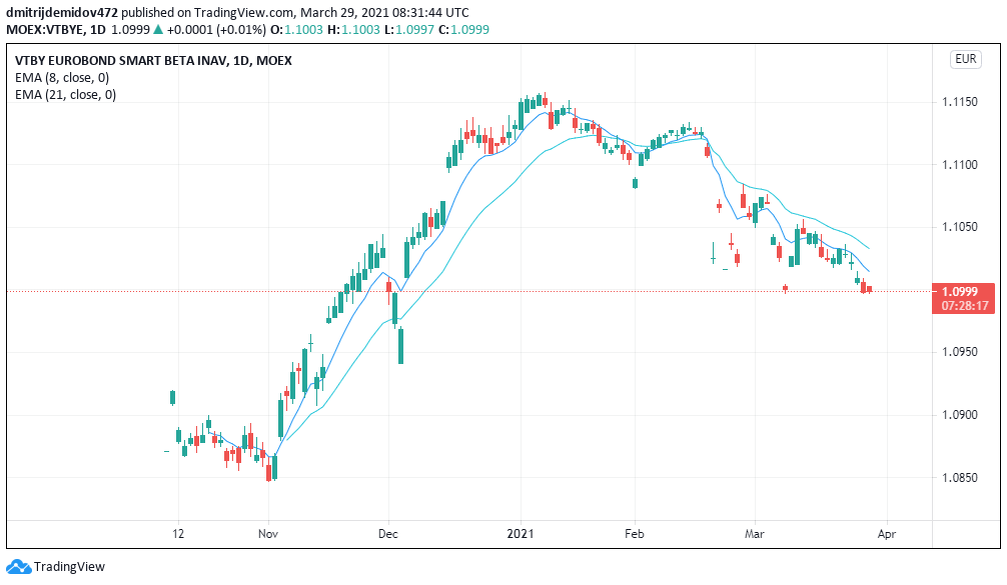Click the 1.0900 price axis label
Image resolution: width=1007 pixels, height=585 pixels.
959,415
